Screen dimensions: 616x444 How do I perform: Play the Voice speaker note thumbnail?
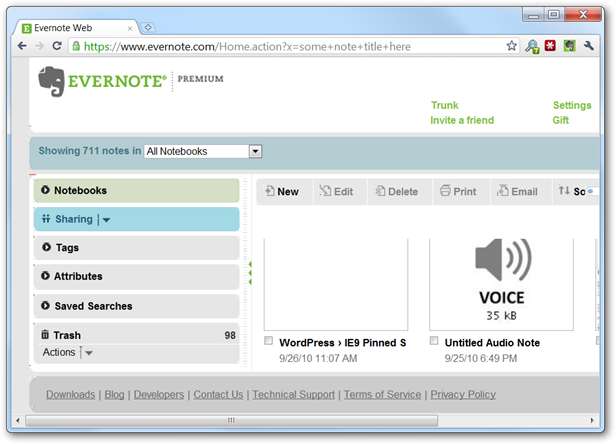(x=502, y=262)
